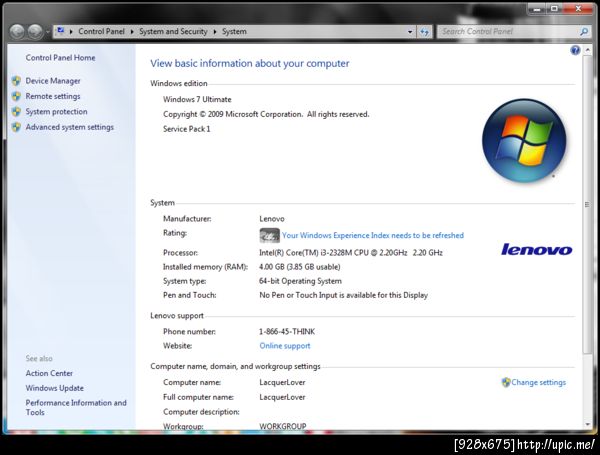600x455 pixels.
Task: Expand the arrow after System and Security
Action: coord(215,32)
